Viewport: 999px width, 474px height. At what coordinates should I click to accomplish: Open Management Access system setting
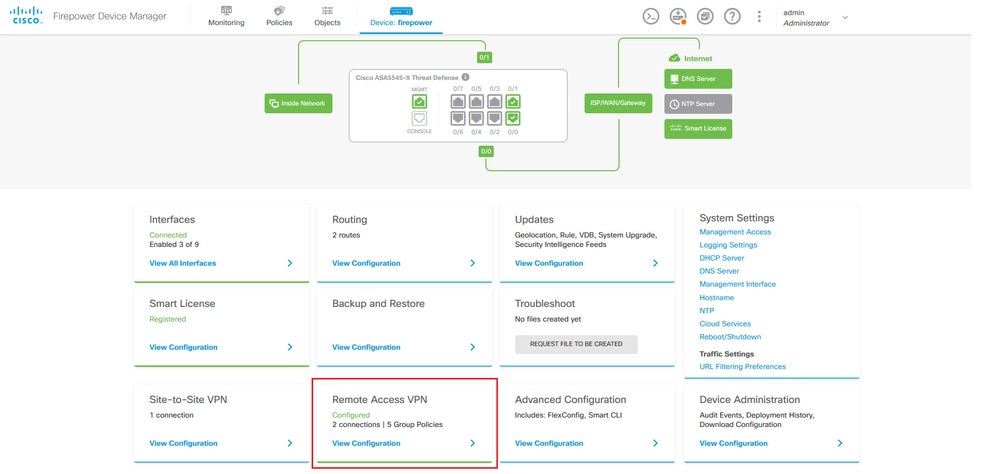735,232
